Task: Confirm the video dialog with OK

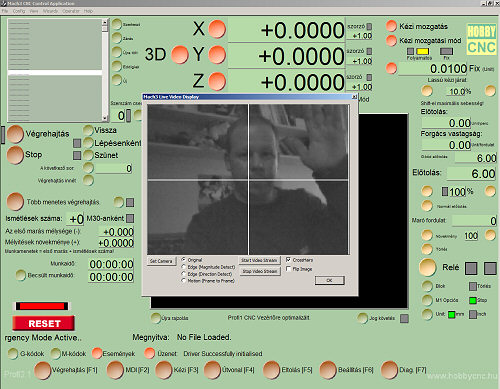Action: click(329, 280)
